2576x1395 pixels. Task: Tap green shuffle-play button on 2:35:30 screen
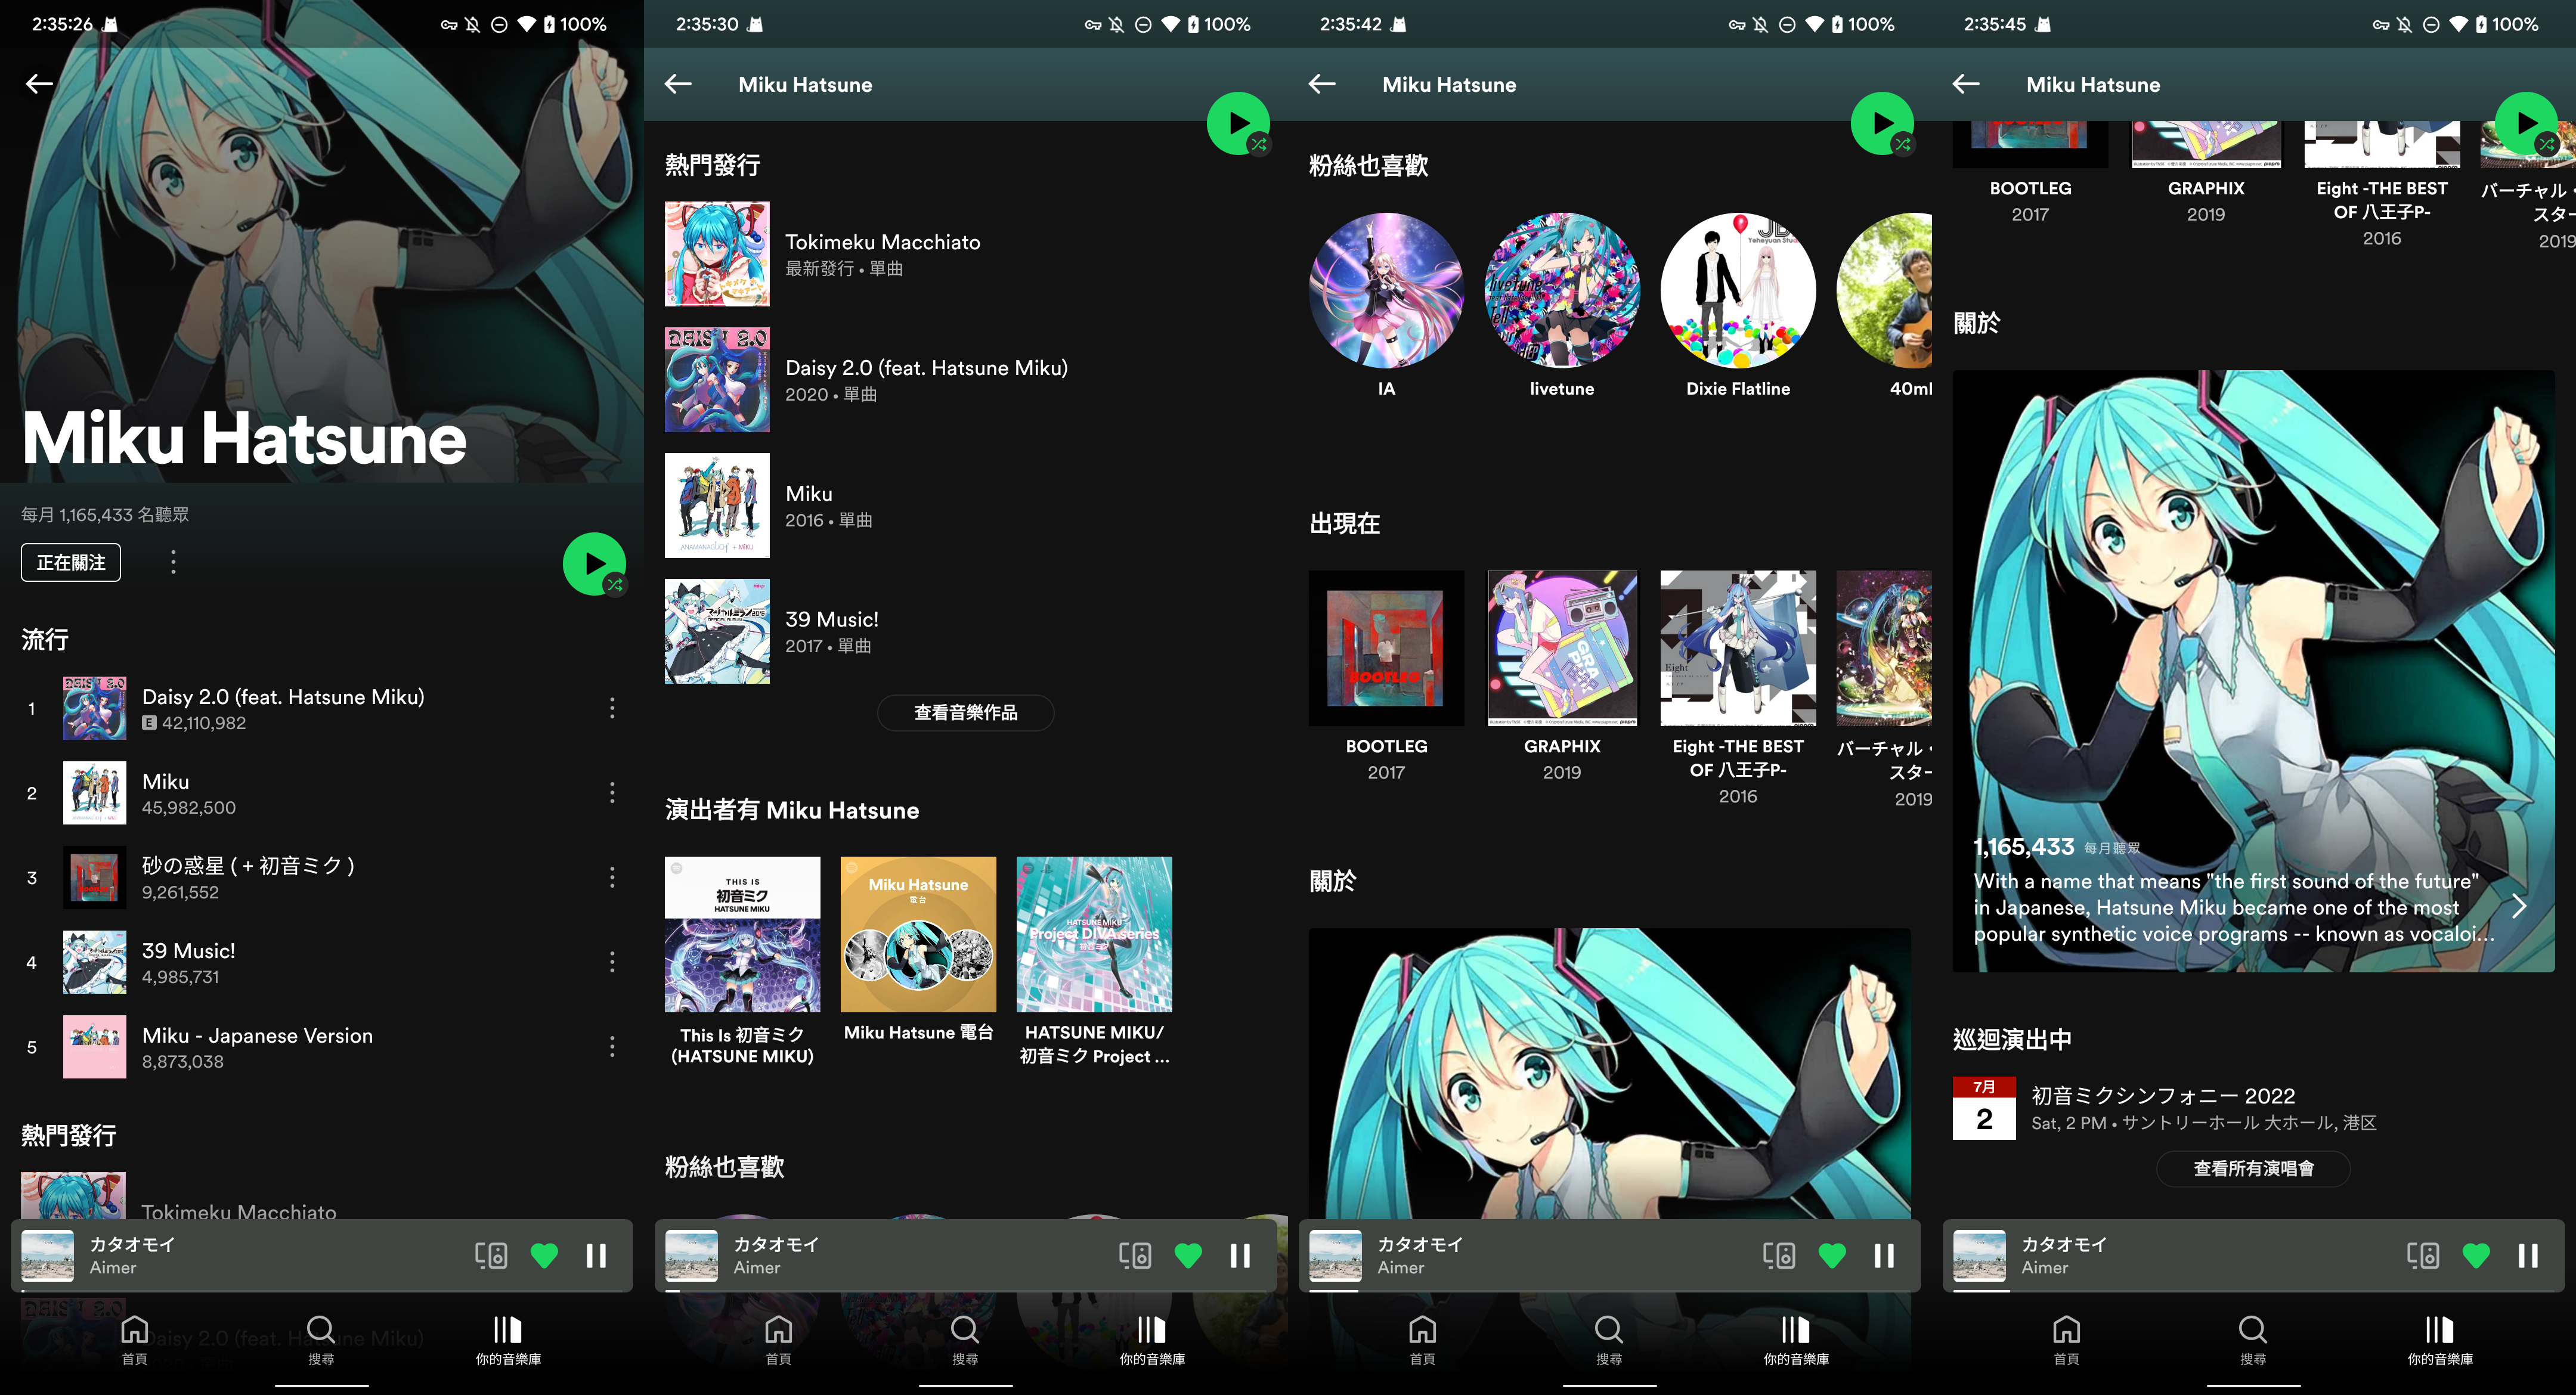(1238, 124)
